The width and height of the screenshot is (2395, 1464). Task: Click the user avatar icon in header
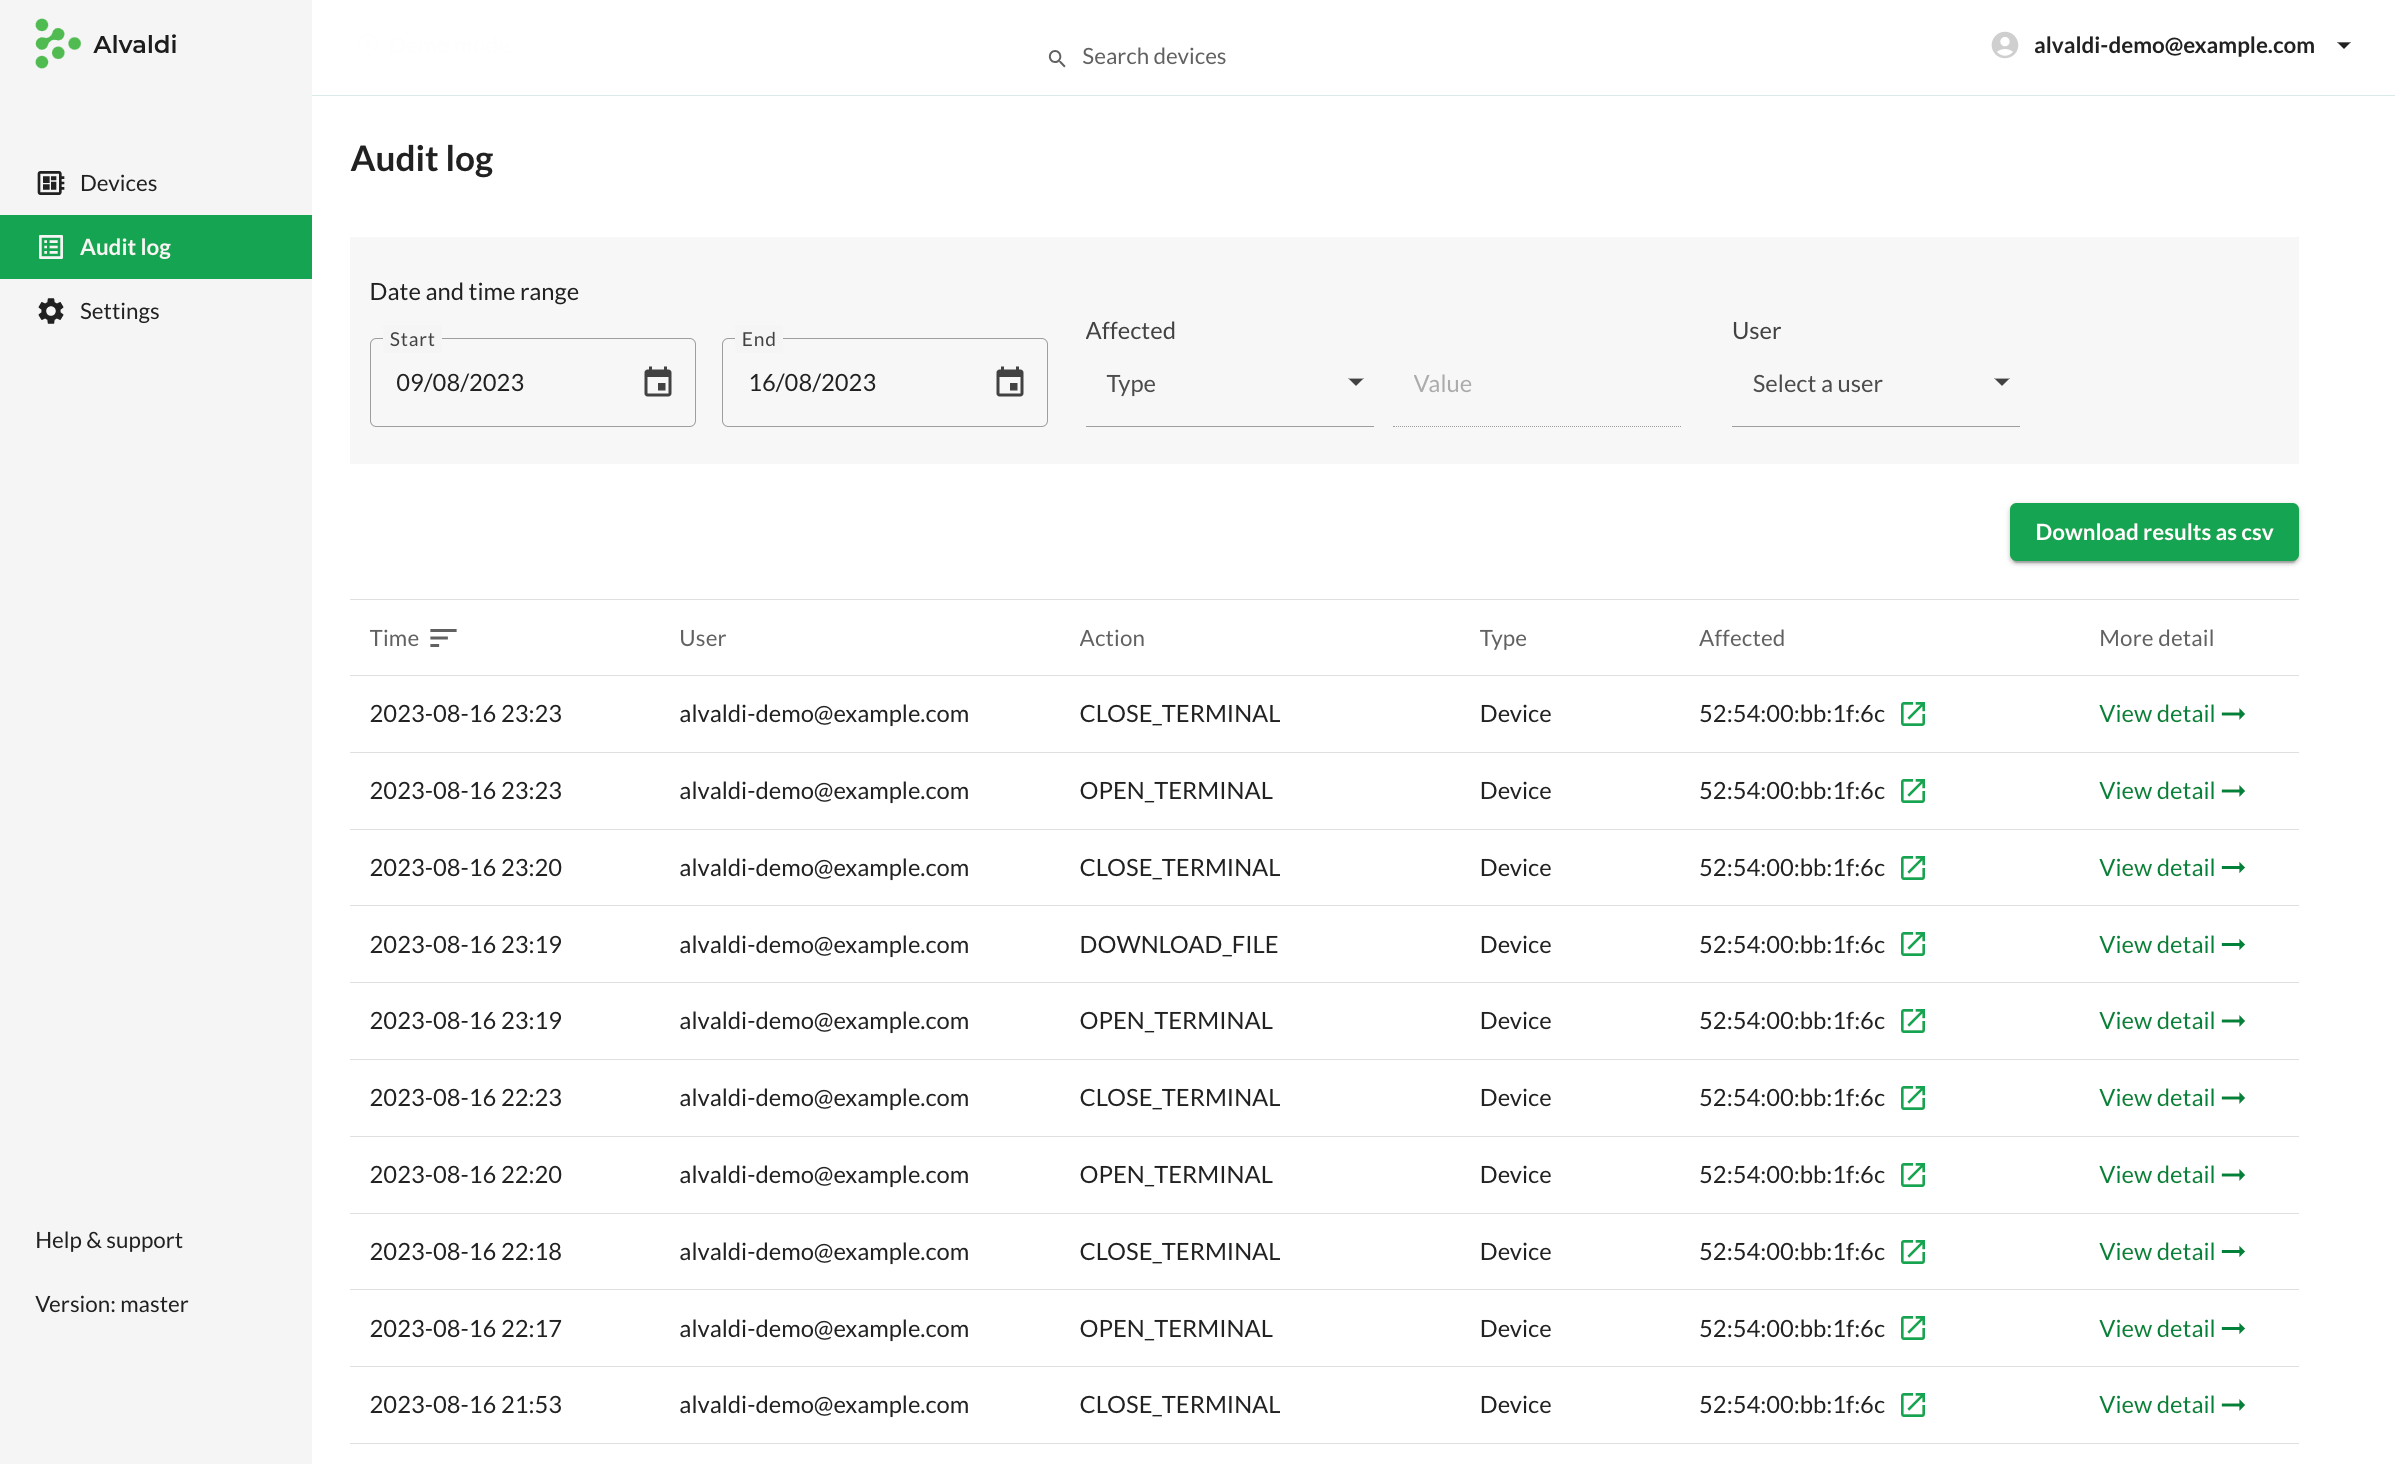point(2004,45)
